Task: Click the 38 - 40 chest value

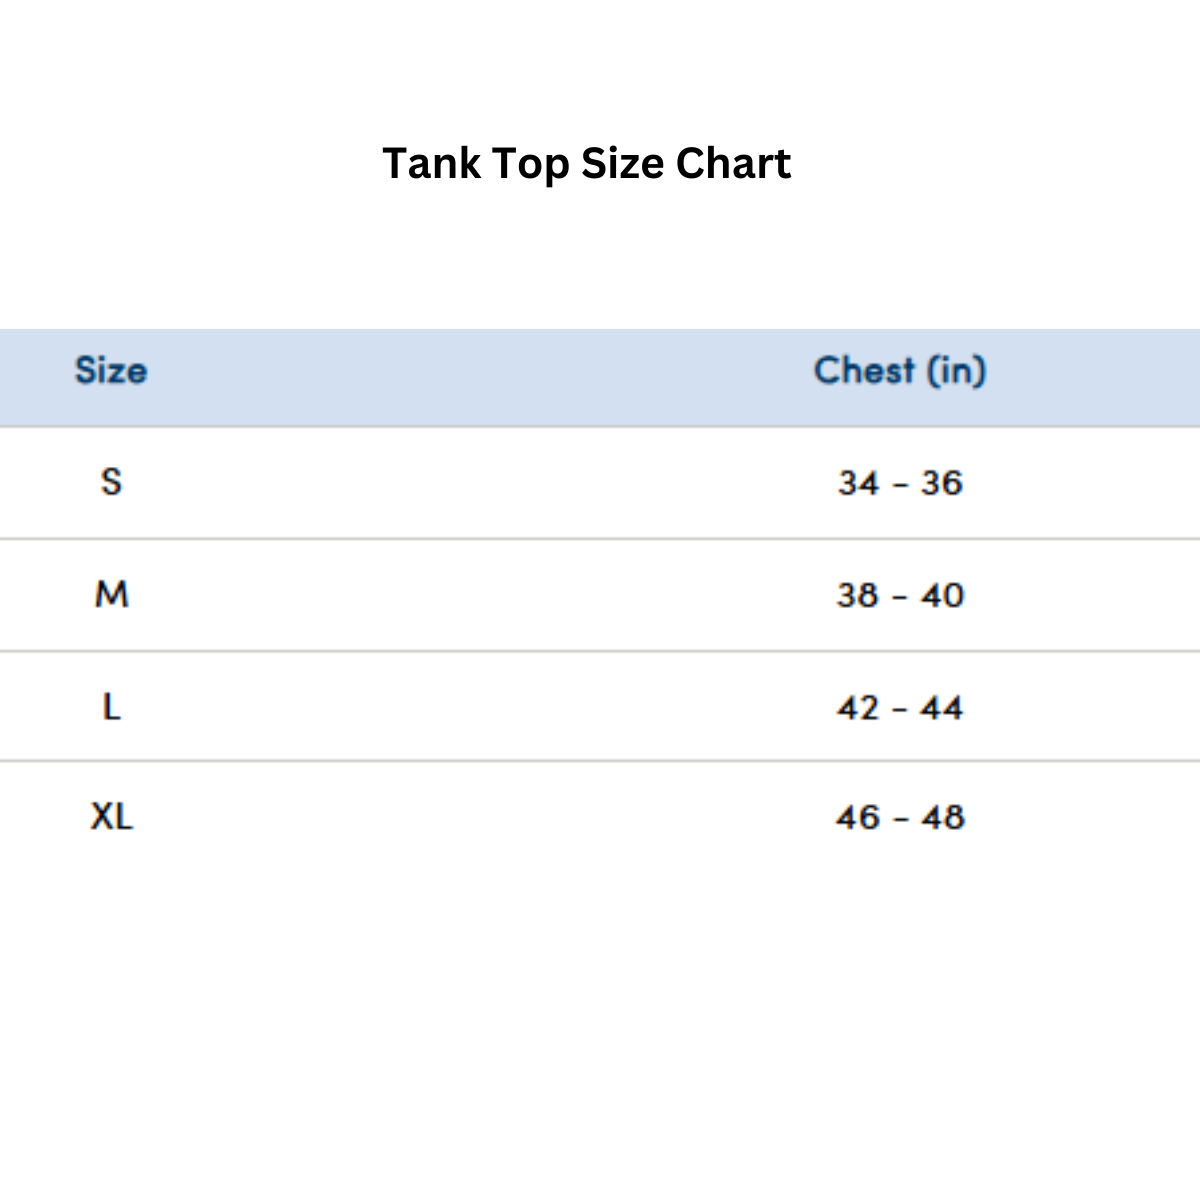Action: click(x=900, y=596)
